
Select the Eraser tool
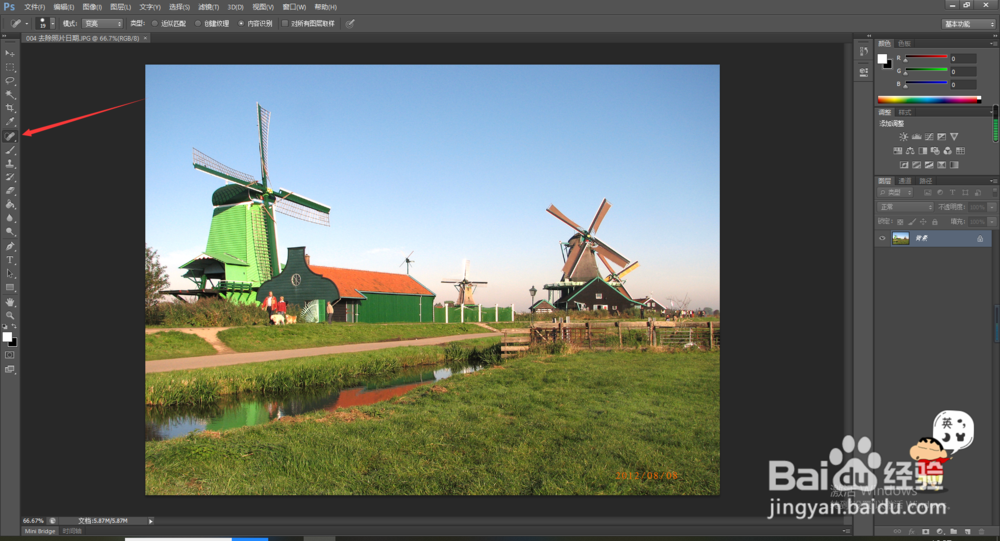coord(10,191)
